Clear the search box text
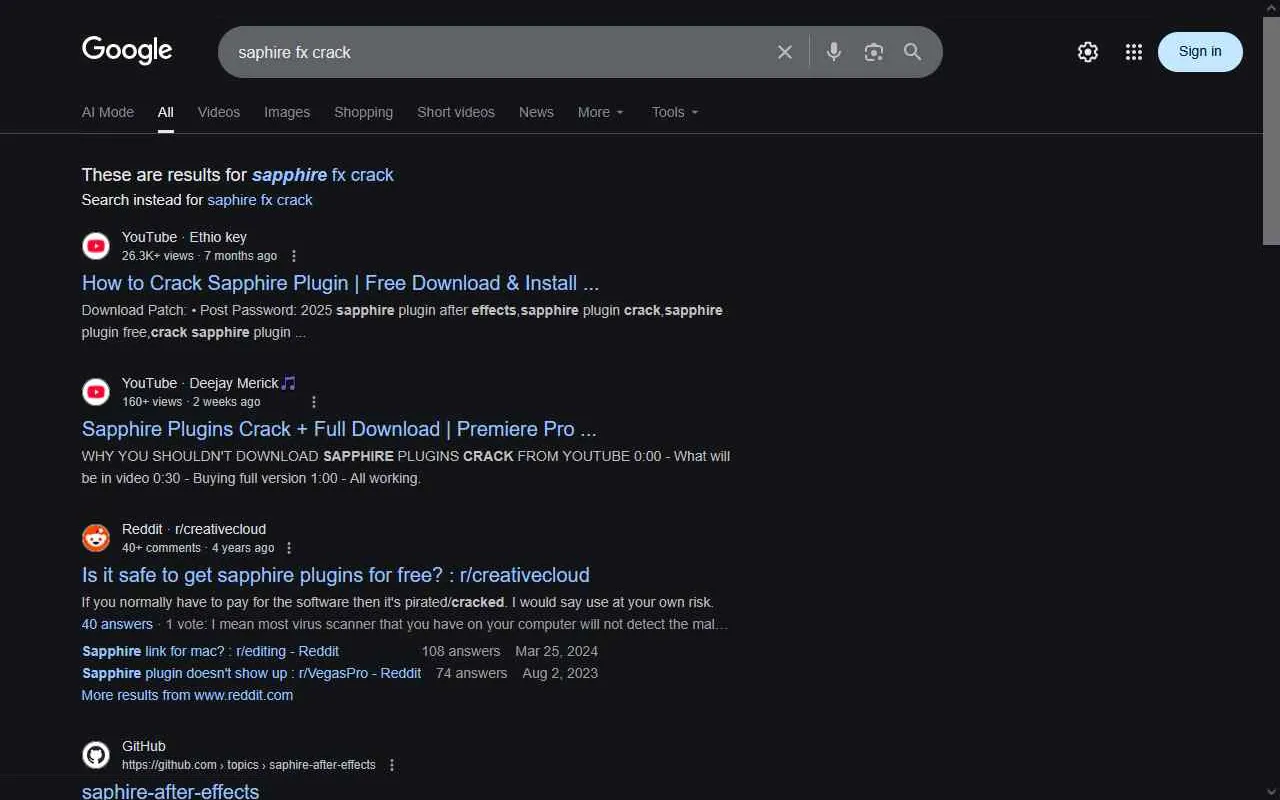The height and width of the screenshot is (800, 1280). click(x=785, y=52)
